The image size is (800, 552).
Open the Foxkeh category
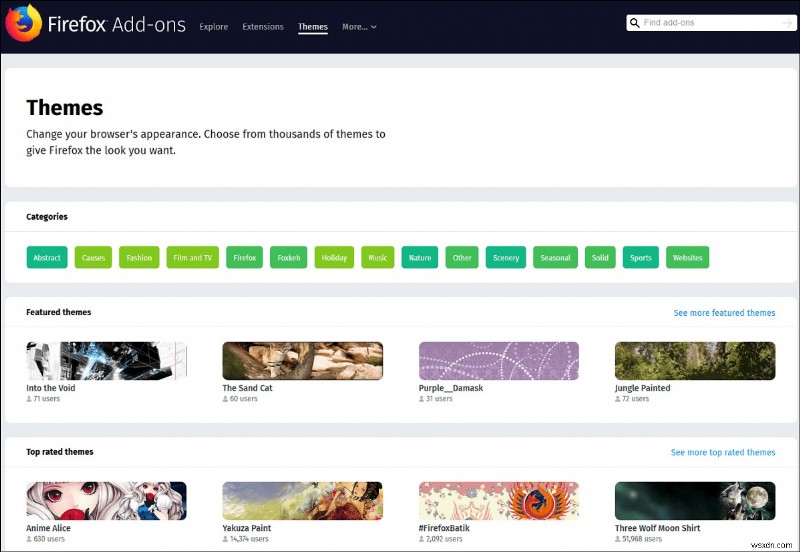coord(289,258)
